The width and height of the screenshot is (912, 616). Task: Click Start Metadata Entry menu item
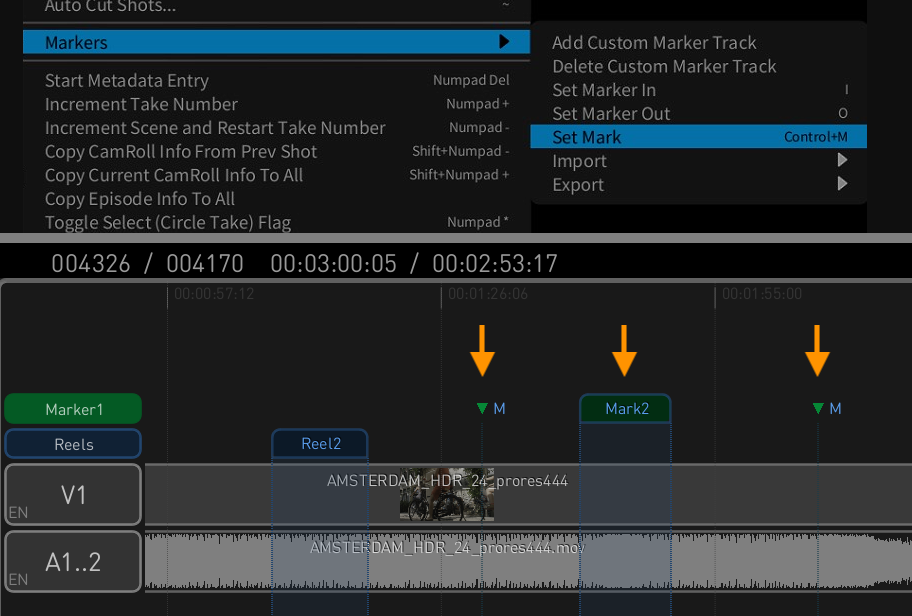tap(127, 80)
